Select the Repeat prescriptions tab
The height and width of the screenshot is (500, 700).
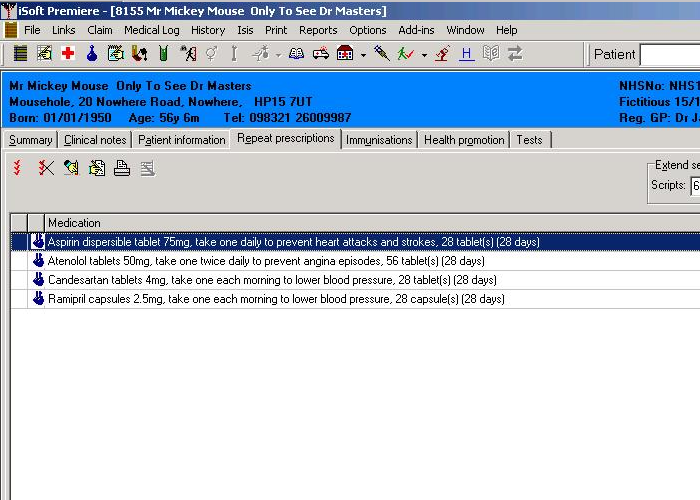click(286, 138)
